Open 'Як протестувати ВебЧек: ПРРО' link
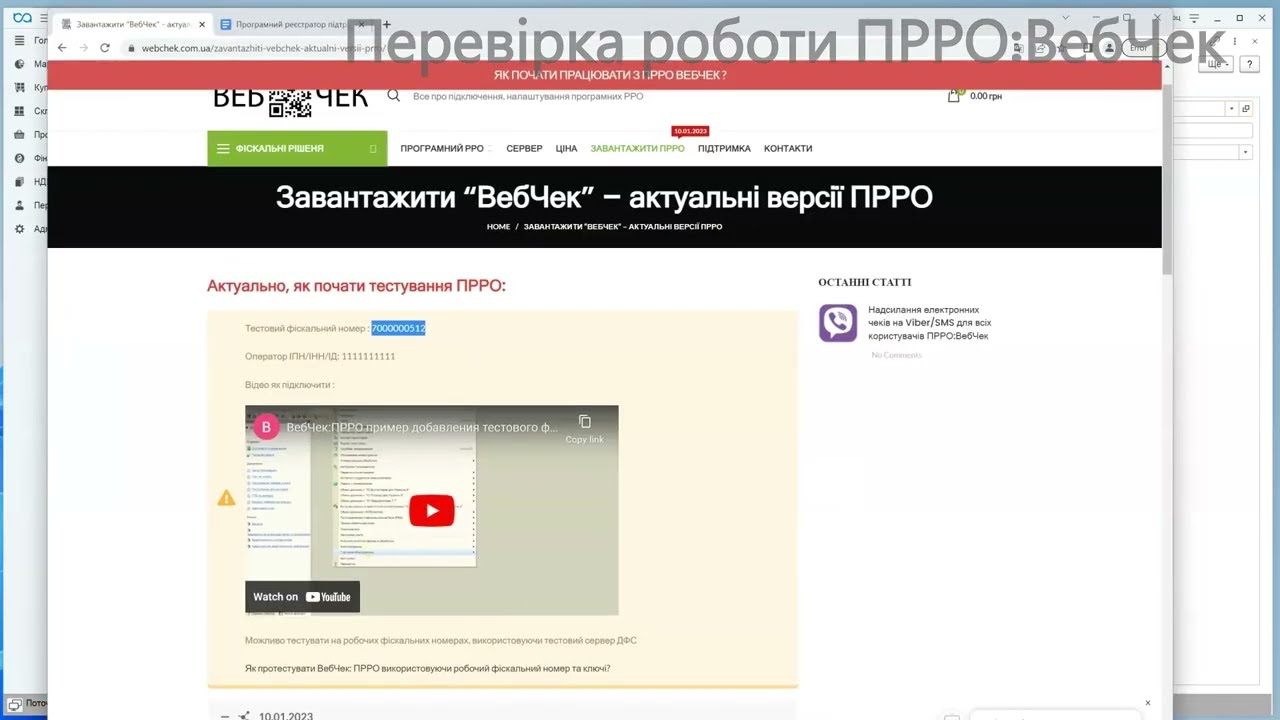This screenshot has height=720, width=1280. pos(427,668)
